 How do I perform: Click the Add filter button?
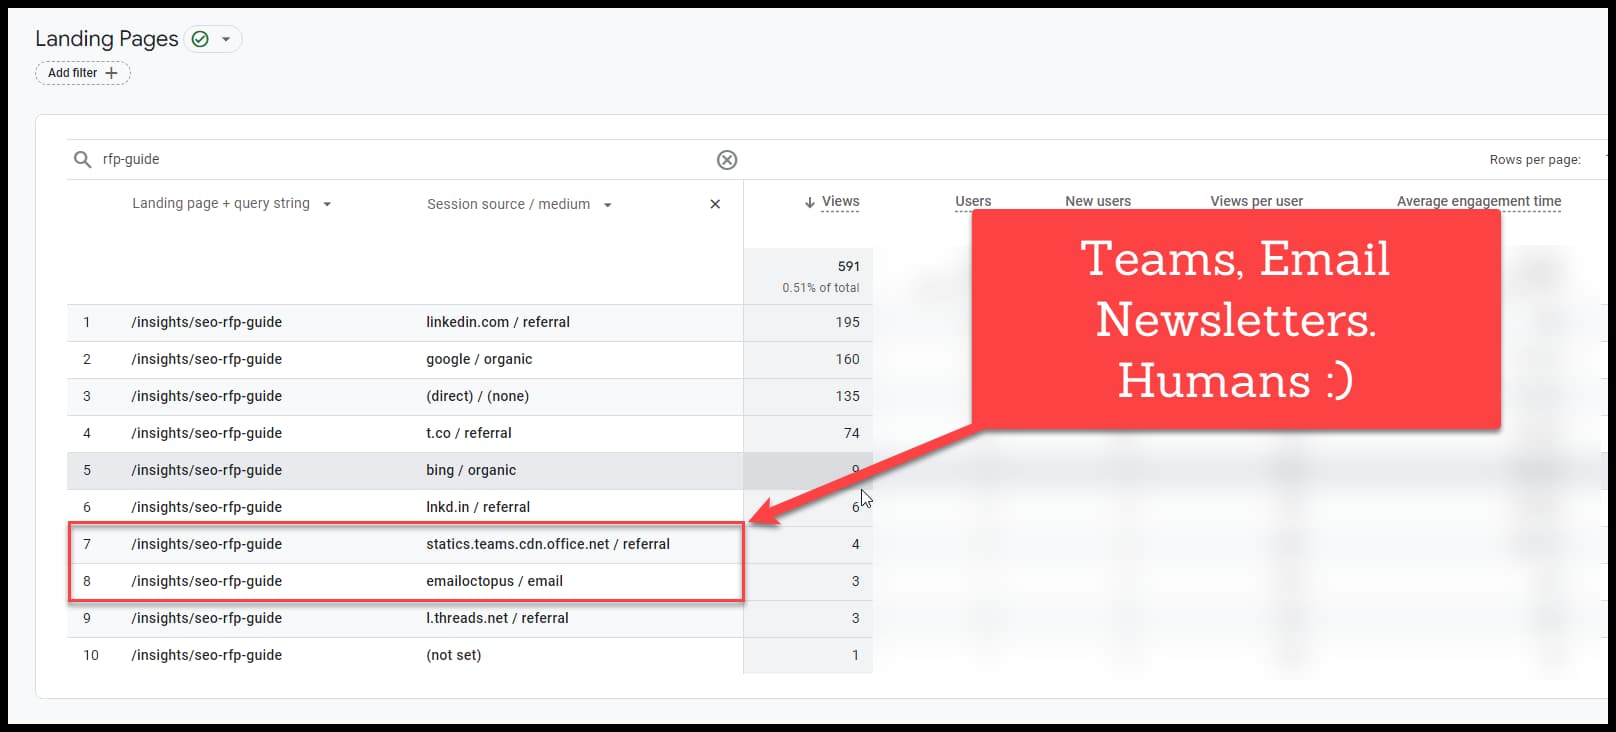(x=83, y=73)
